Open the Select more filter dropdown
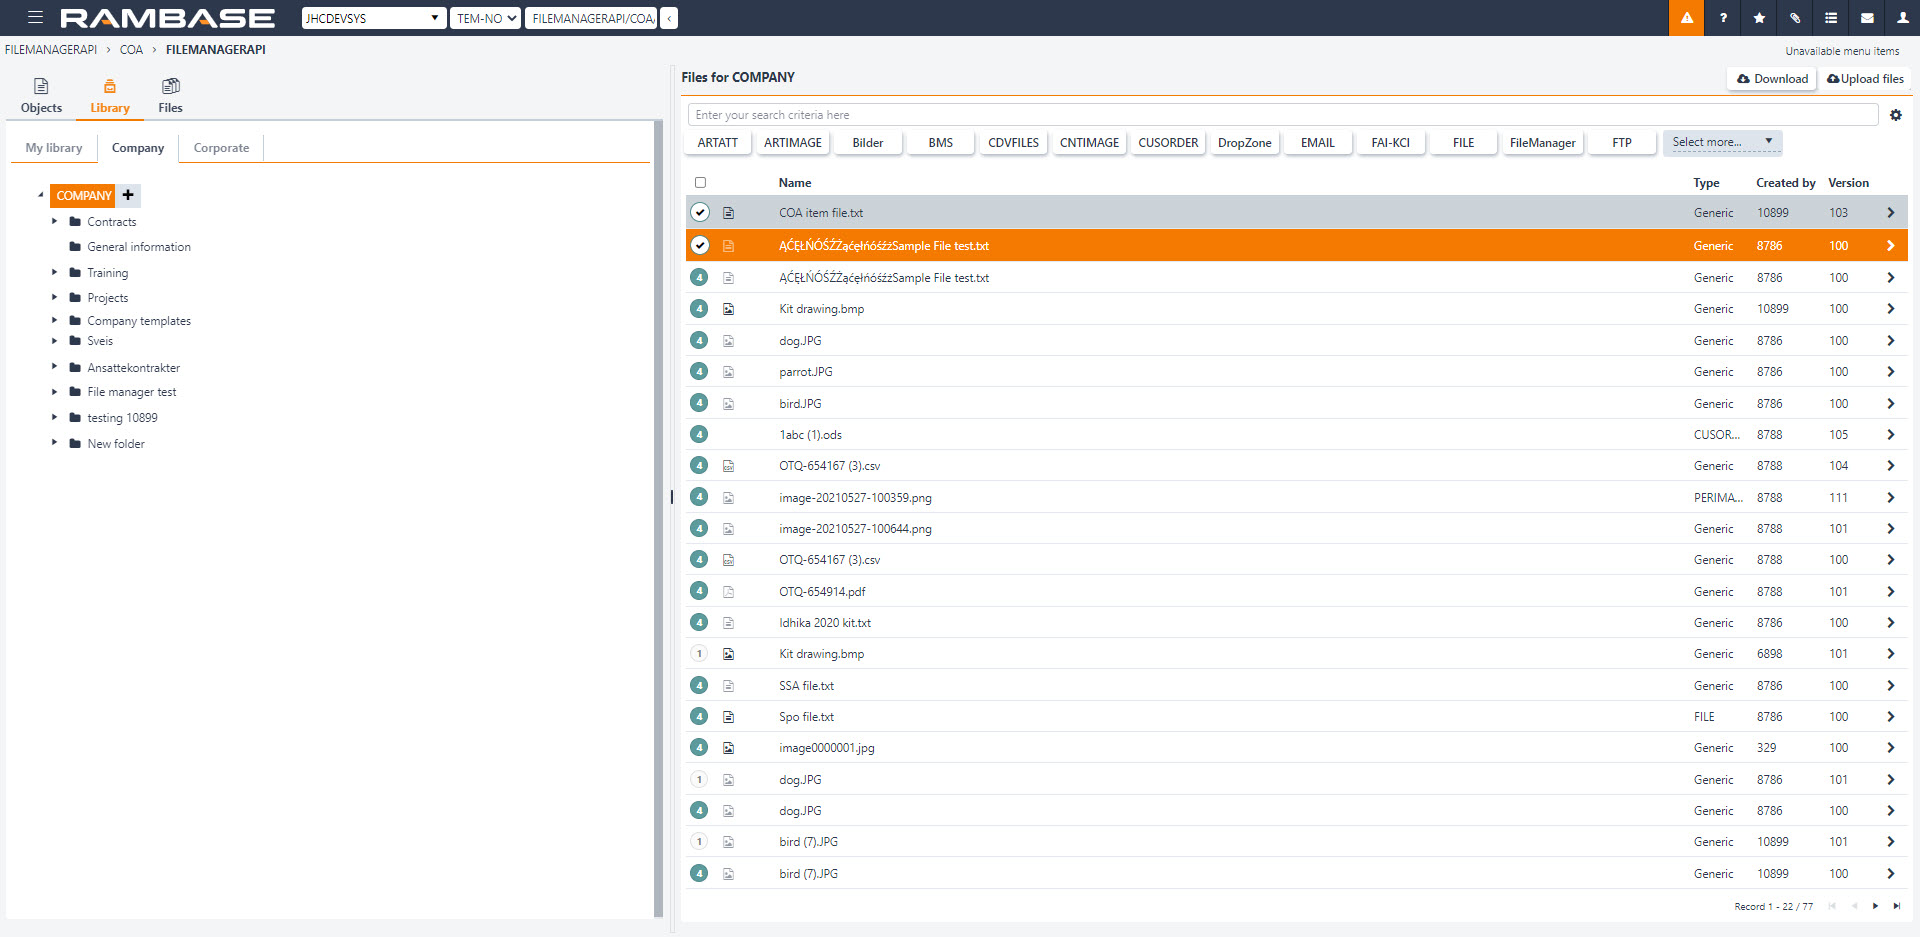1920x937 pixels. (x=1722, y=142)
